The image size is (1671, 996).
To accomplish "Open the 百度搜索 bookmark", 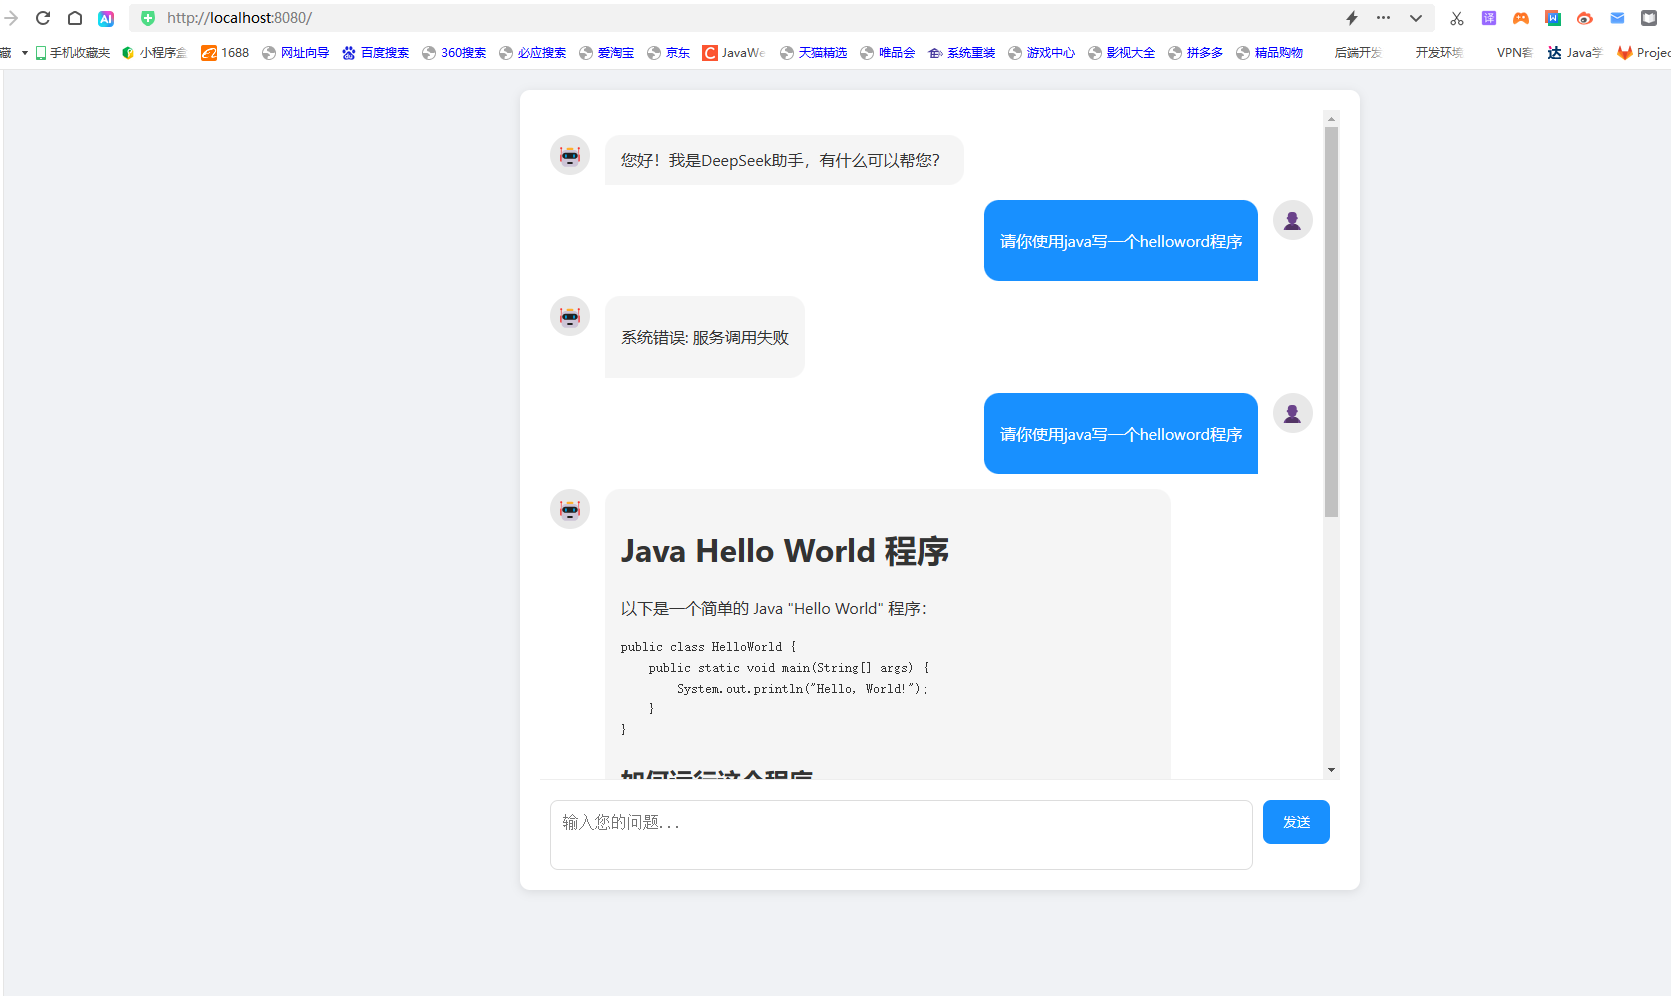I will click(x=376, y=53).
